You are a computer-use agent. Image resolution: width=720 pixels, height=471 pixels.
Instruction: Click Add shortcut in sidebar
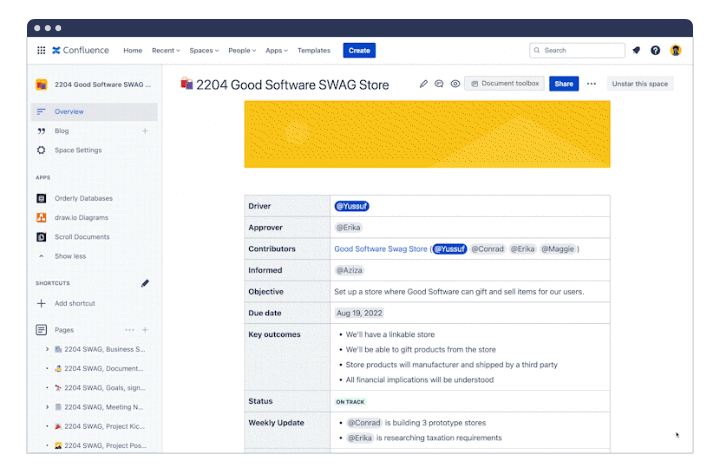pos(75,303)
